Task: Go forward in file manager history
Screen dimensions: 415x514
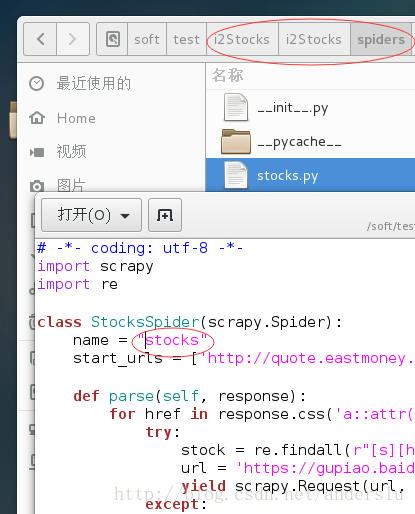Action: [73, 39]
